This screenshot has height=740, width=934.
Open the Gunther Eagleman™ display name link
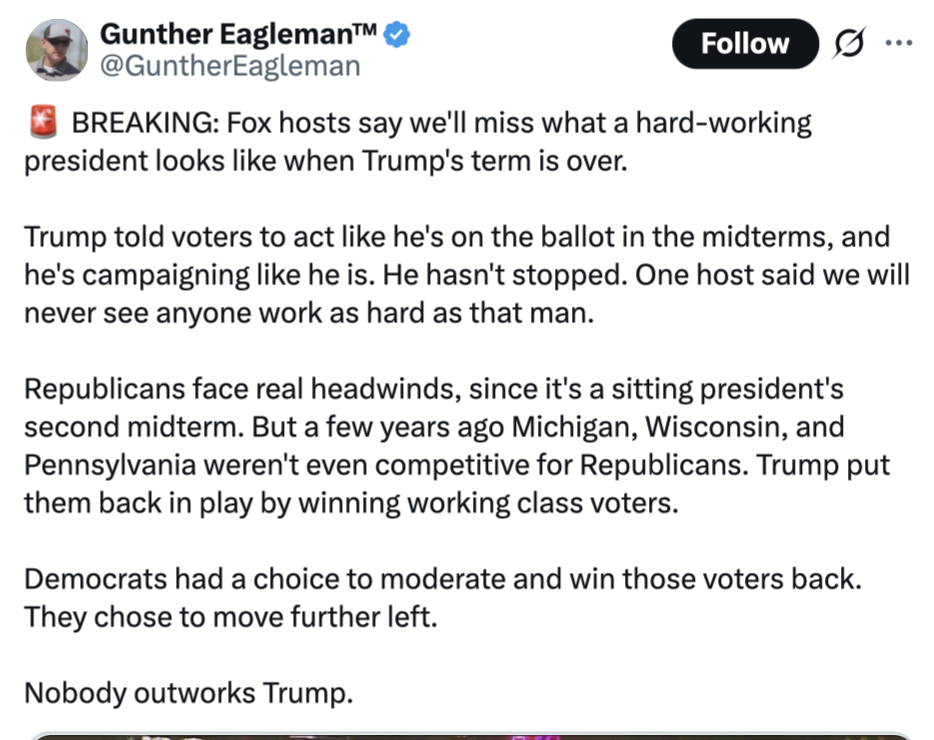coord(238,34)
